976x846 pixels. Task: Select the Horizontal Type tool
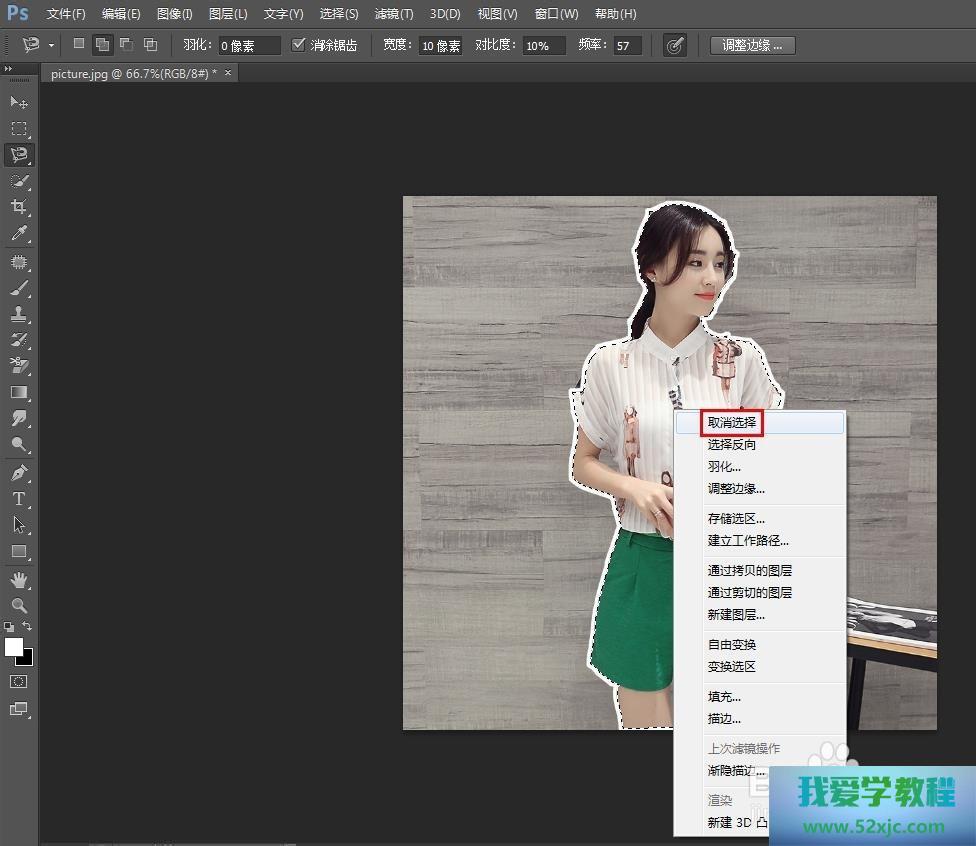(18, 498)
